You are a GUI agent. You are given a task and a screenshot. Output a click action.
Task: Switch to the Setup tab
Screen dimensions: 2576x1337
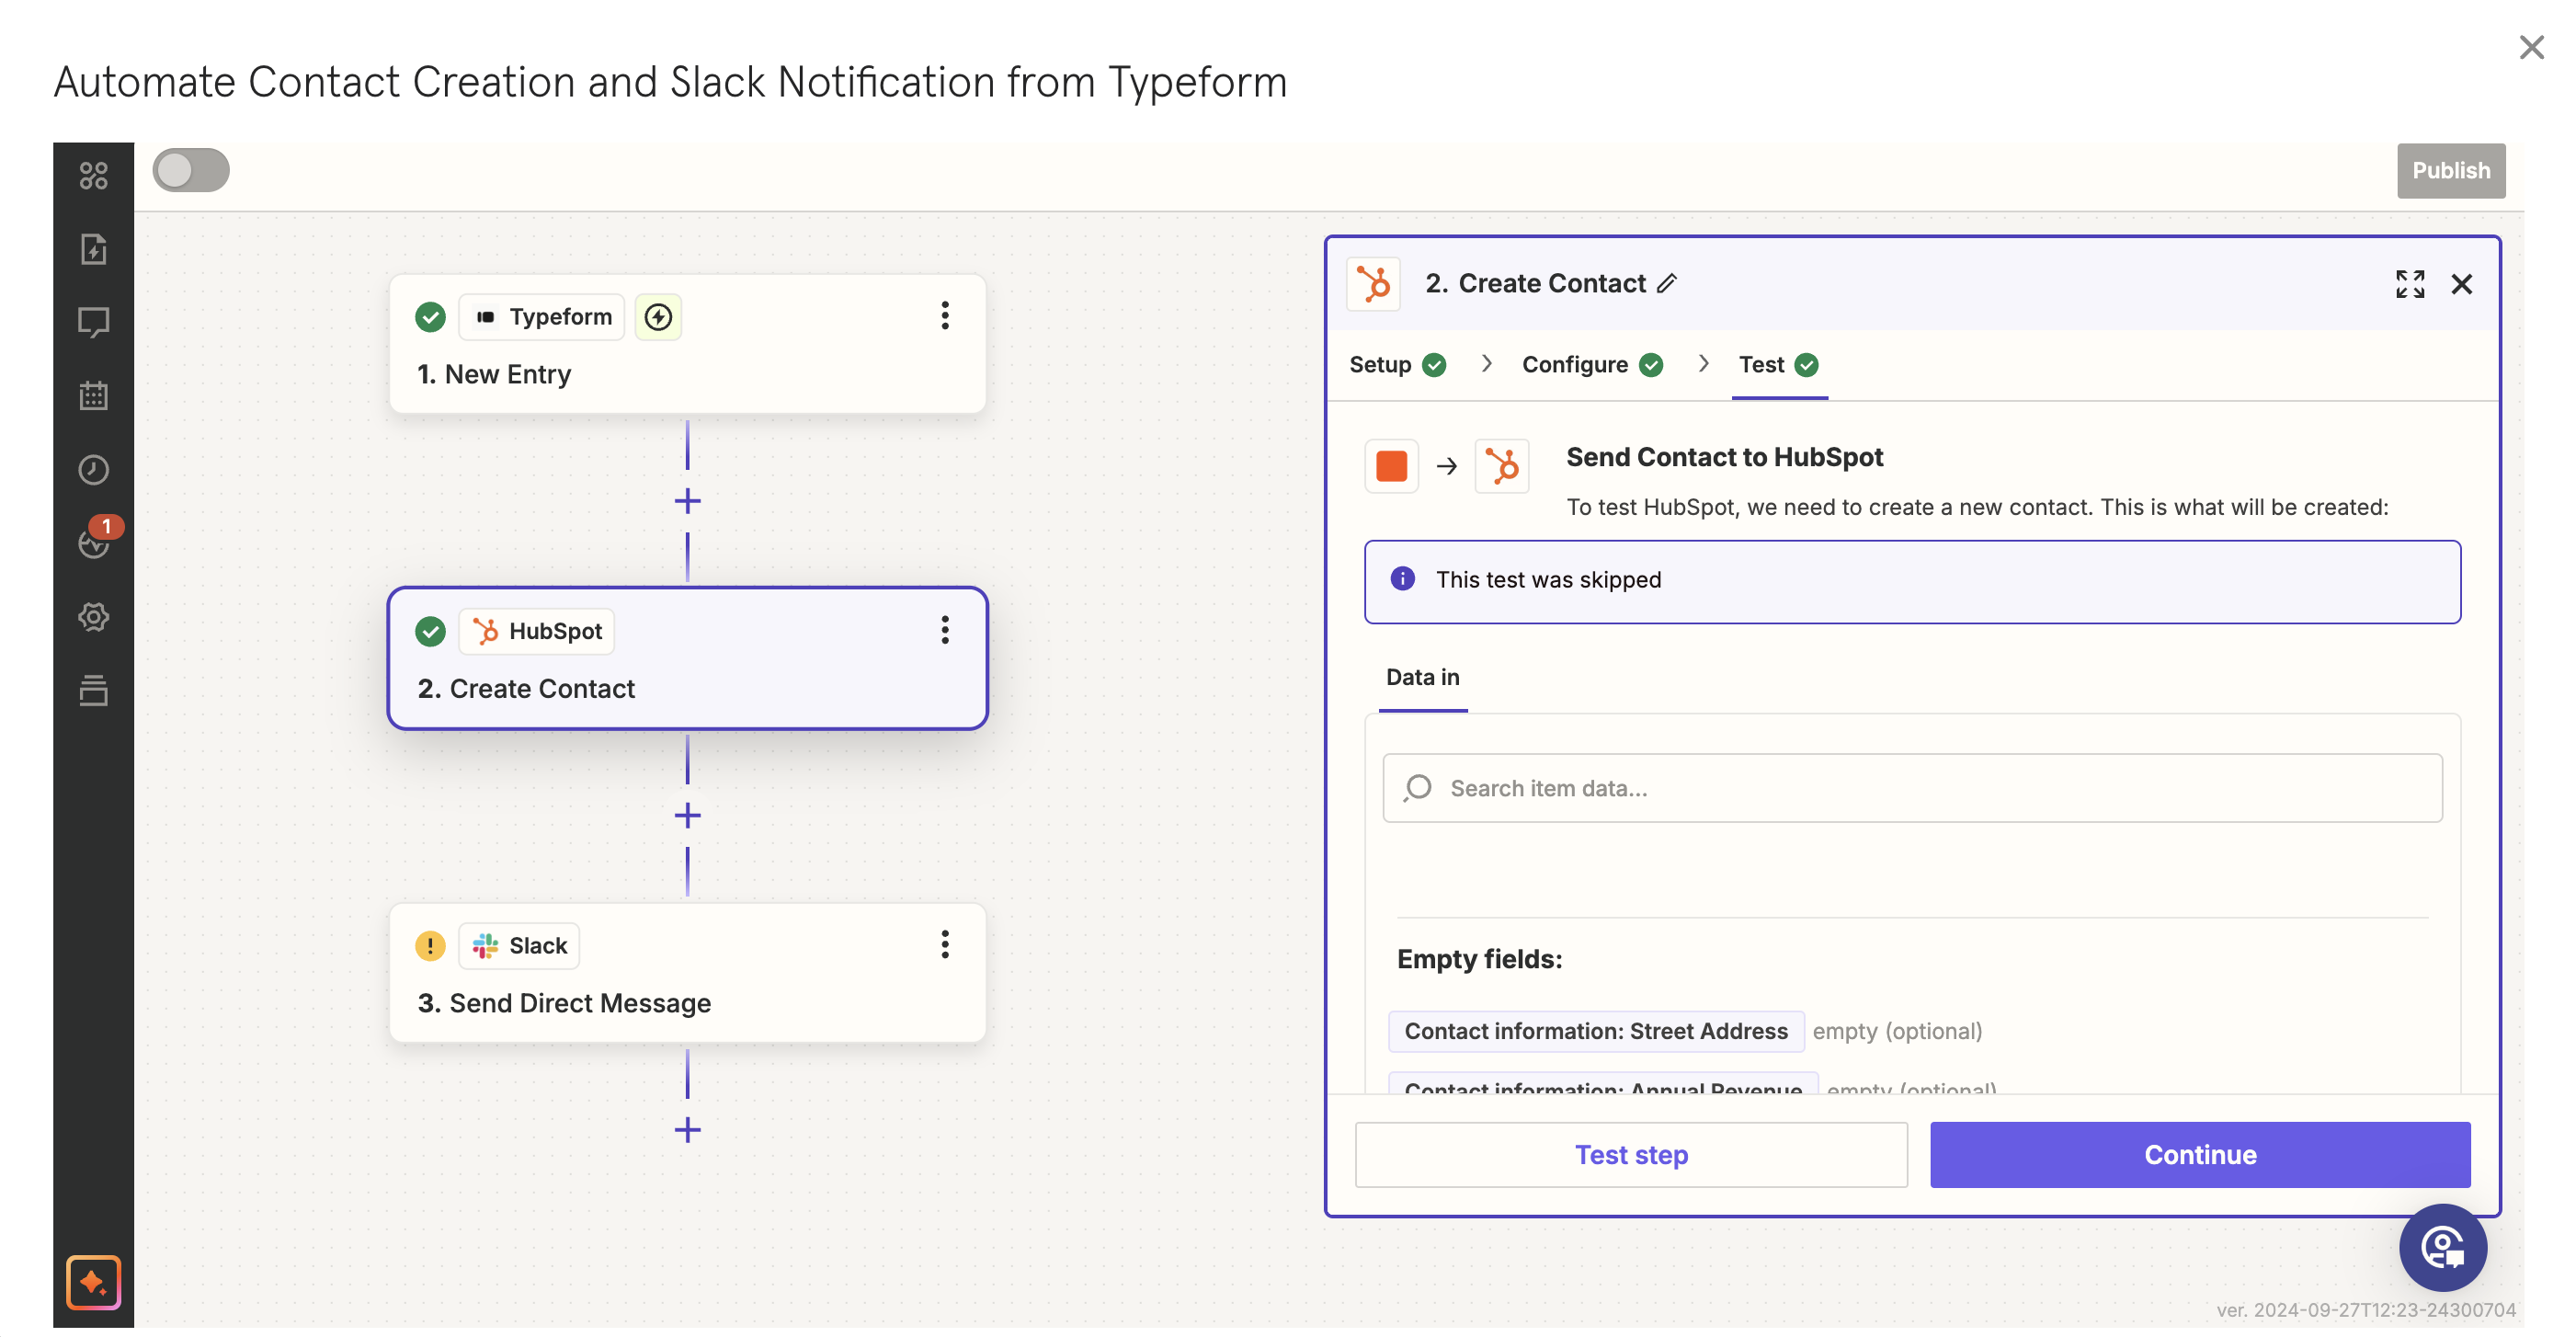point(1397,365)
